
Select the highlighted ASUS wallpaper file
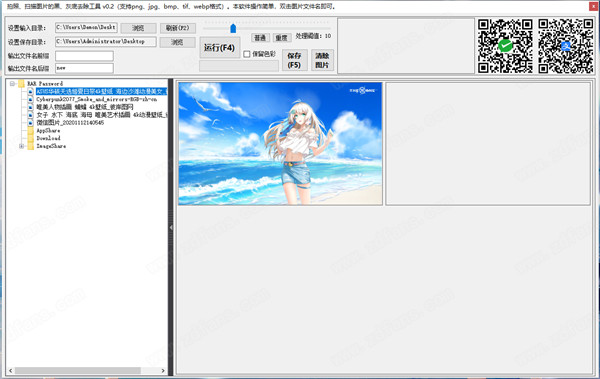[101, 91]
